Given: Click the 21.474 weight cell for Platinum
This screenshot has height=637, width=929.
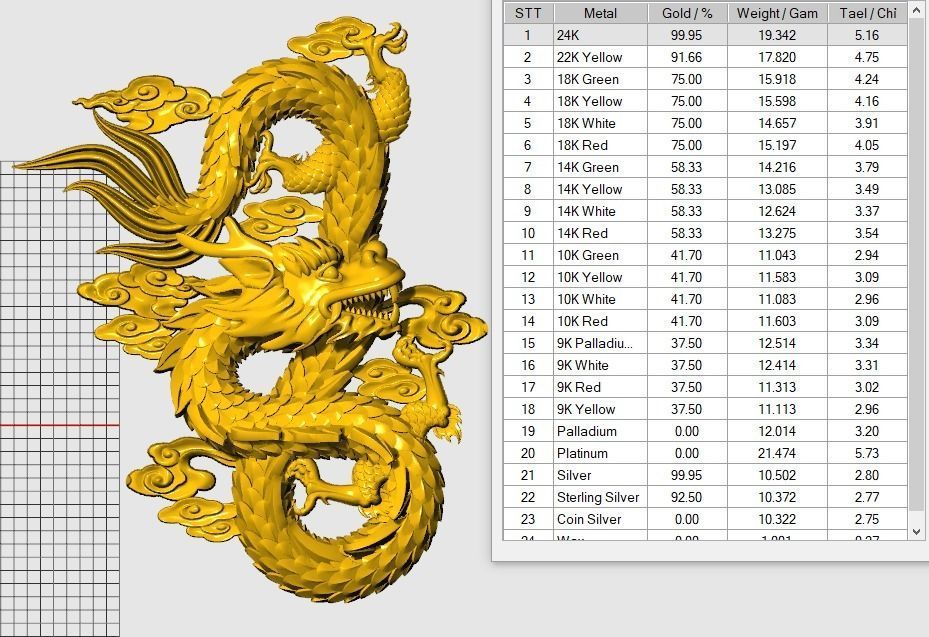Looking at the screenshot, I should point(777,453).
